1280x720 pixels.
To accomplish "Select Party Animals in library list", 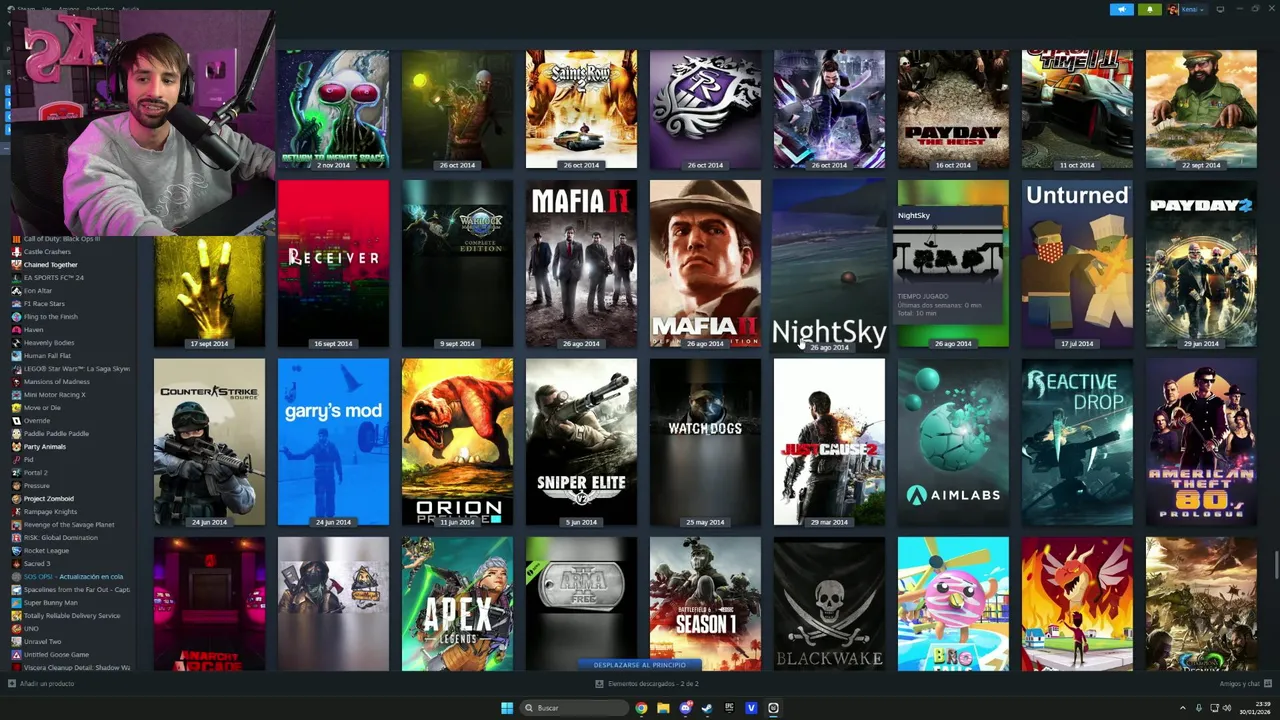I will tap(44, 446).
